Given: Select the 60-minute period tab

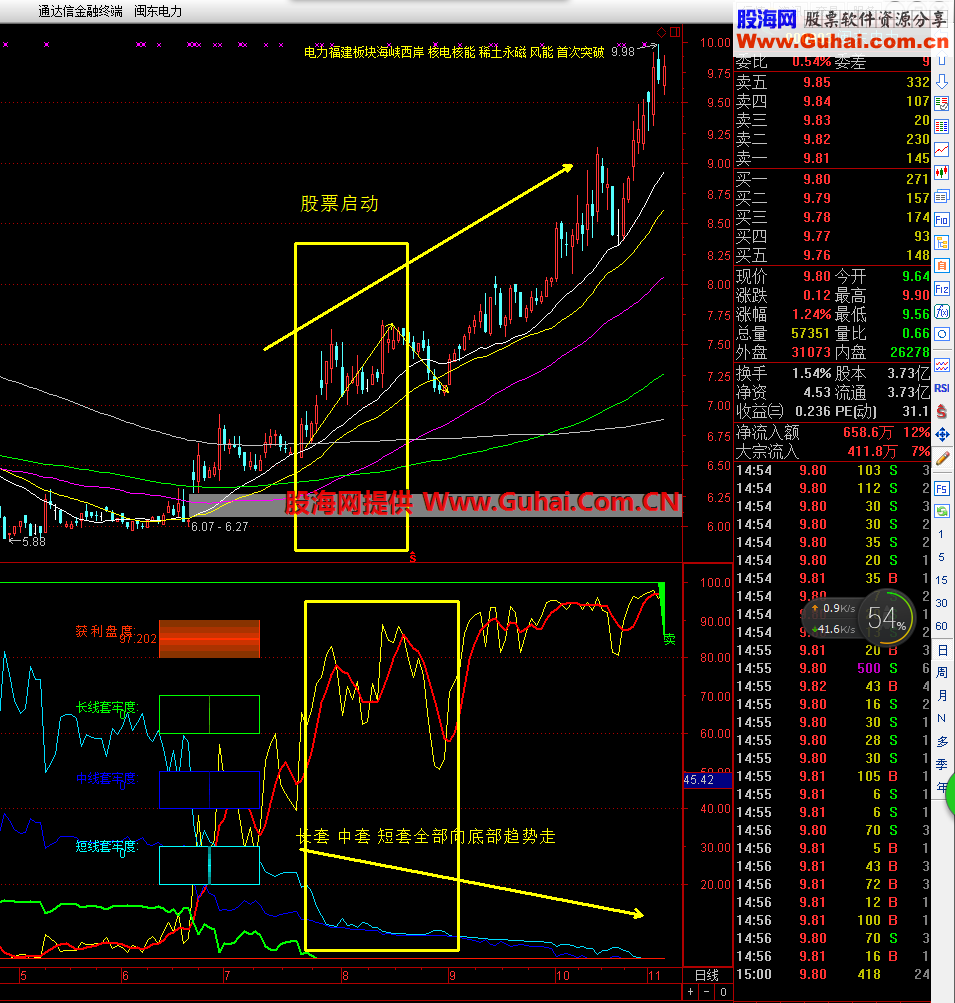Looking at the screenshot, I should [x=942, y=626].
